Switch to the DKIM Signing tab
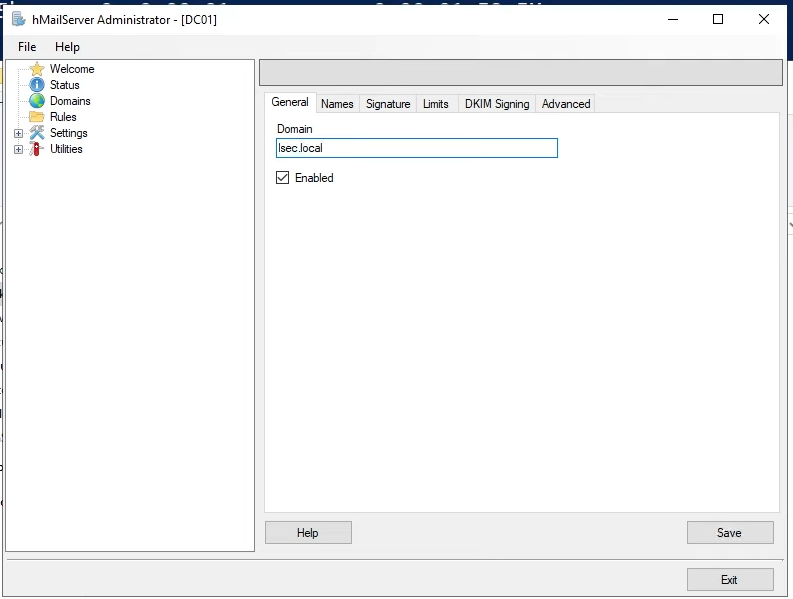This screenshot has height=599, width=793. [x=497, y=104]
